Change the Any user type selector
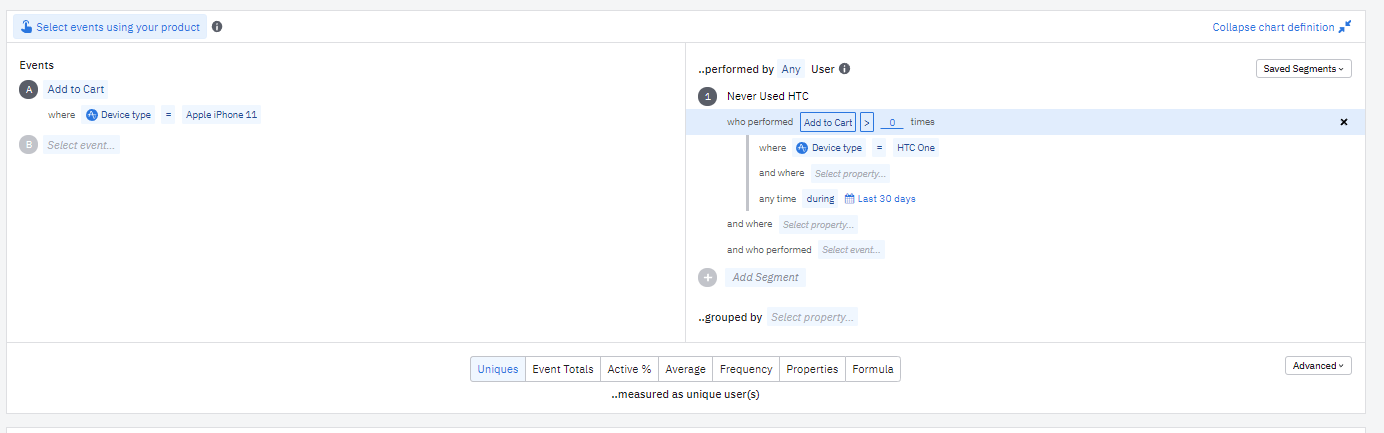The height and width of the screenshot is (433, 1384). tap(791, 69)
